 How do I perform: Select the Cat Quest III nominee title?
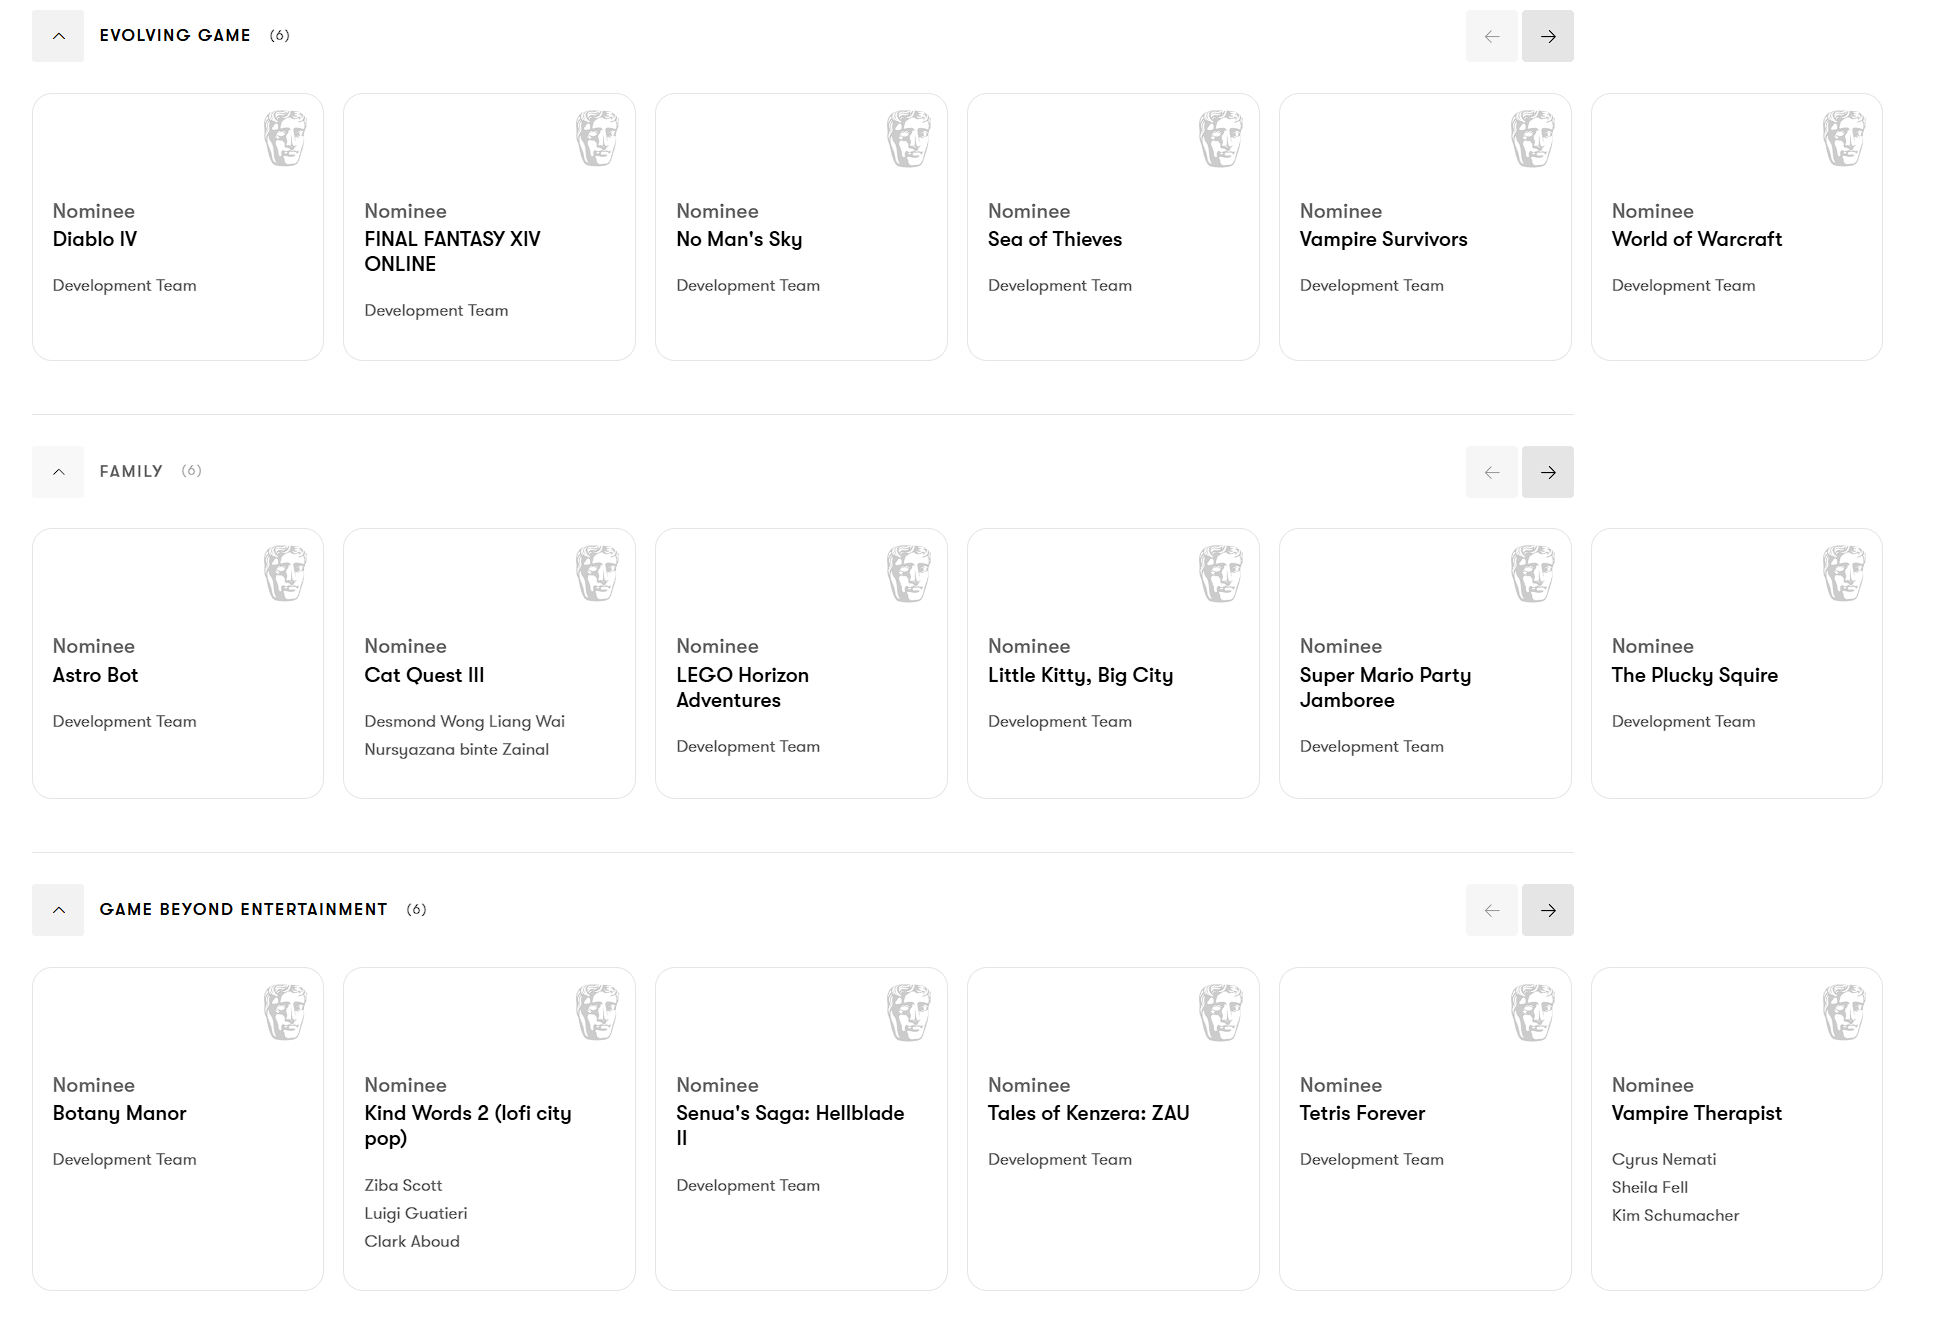pos(424,675)
